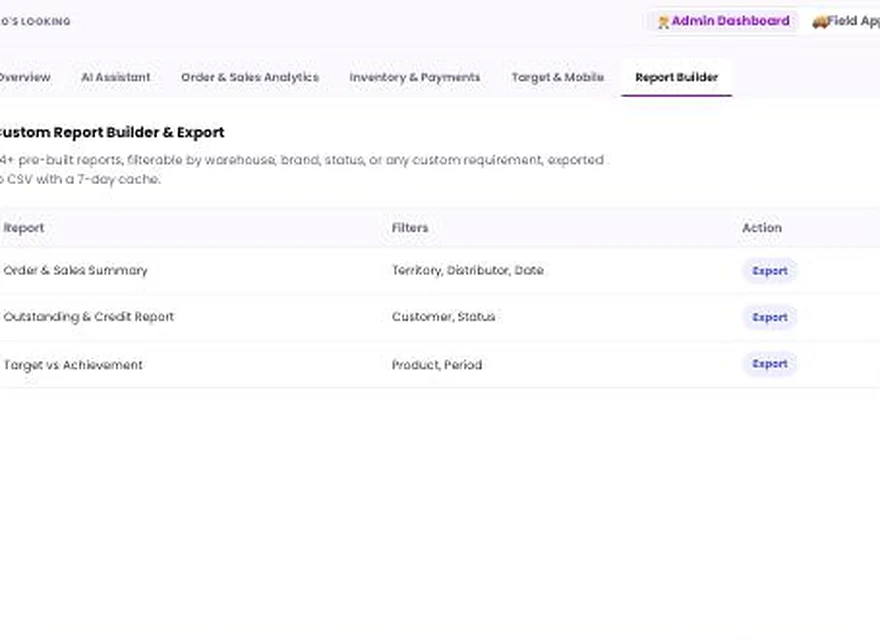This screenshot has width=880, height=640.
Task: Click the Admin Dashboard button
Action: tap(723, 21)
